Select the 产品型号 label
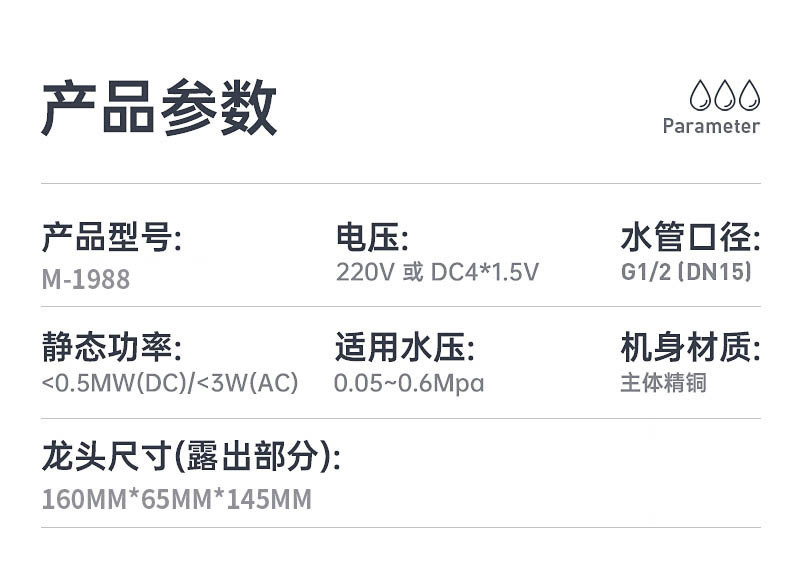Image resolution: width=790 pixels, height=583 pixels. tap(112, 240)
